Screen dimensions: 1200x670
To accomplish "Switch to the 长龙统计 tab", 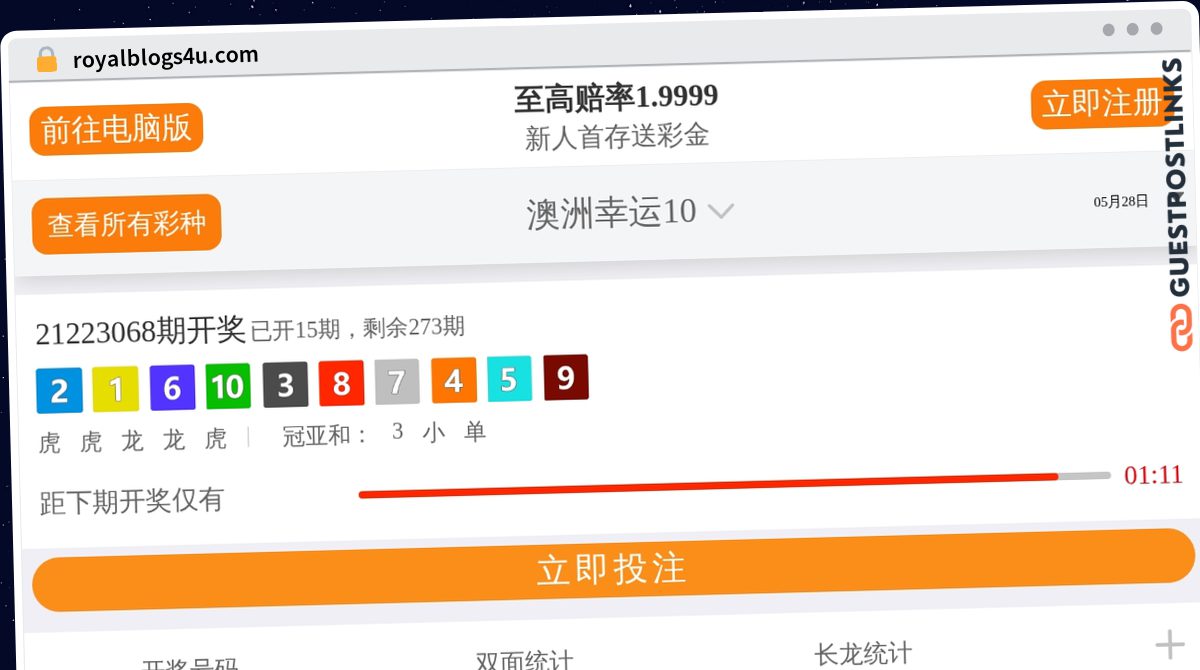I will [863, 654].
